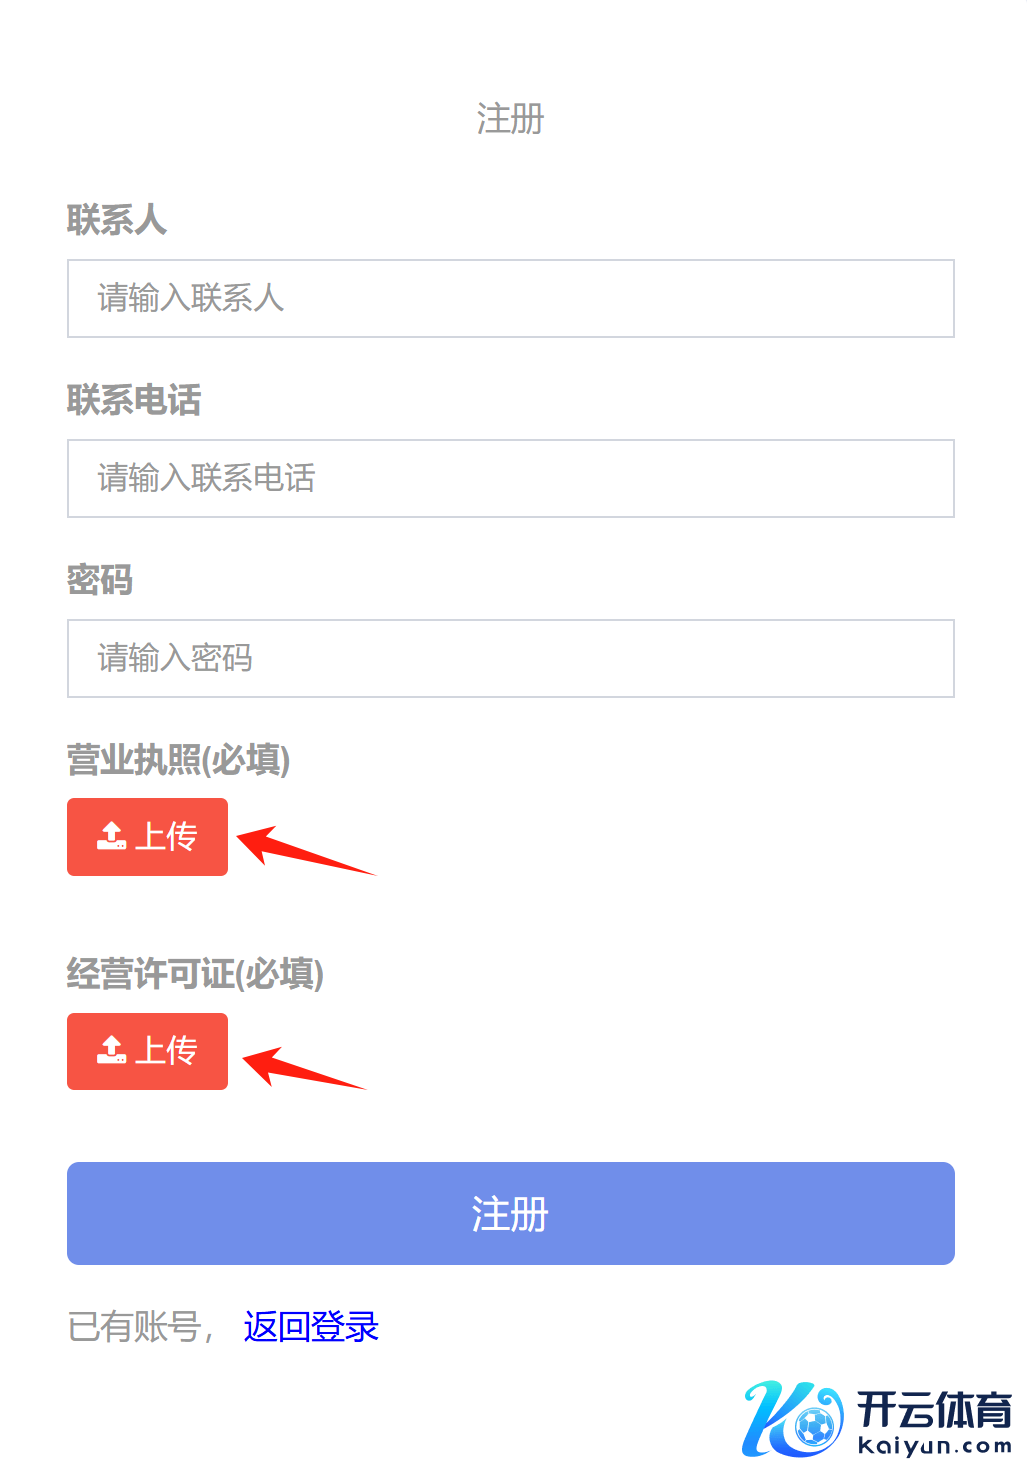Focus the 请输入联系人 input field
Screen dimensions: 1027x1479
(x=510, y=298)
